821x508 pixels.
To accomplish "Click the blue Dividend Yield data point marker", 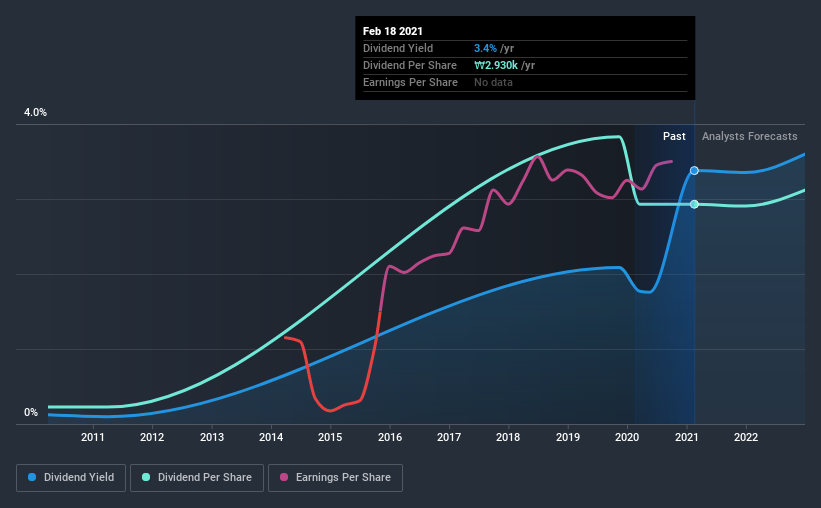I will click(694, 171).
